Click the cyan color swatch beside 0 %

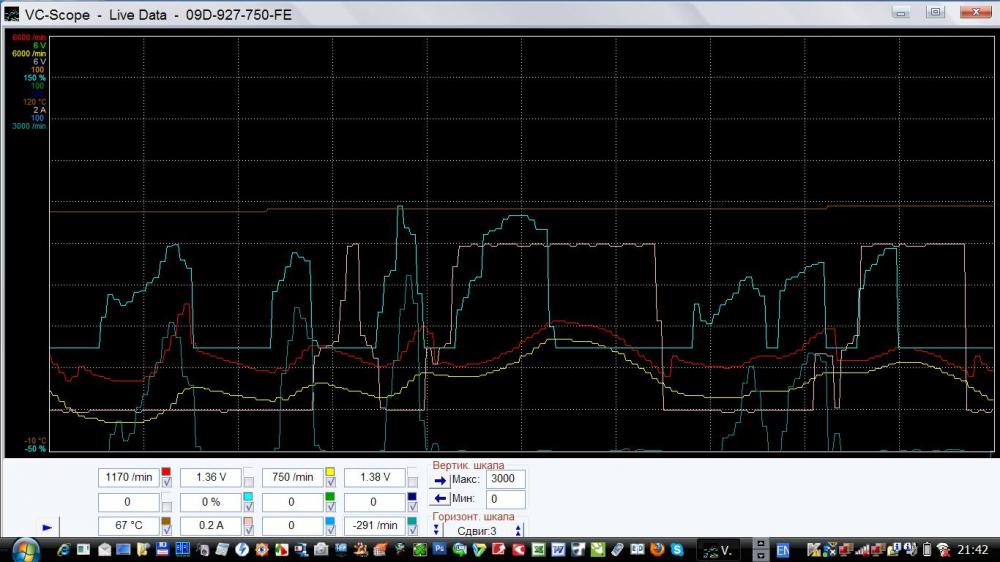pos(249,496)
